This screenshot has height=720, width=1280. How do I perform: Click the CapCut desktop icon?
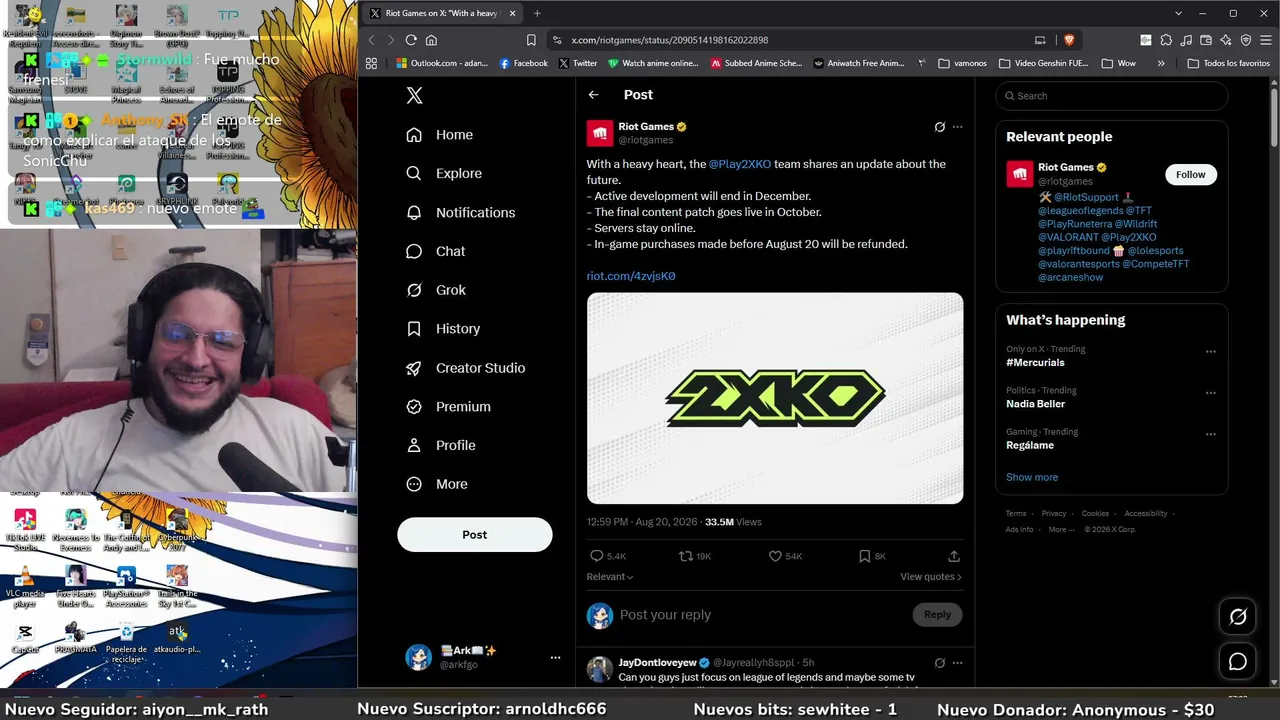click(x=25, y=638)
